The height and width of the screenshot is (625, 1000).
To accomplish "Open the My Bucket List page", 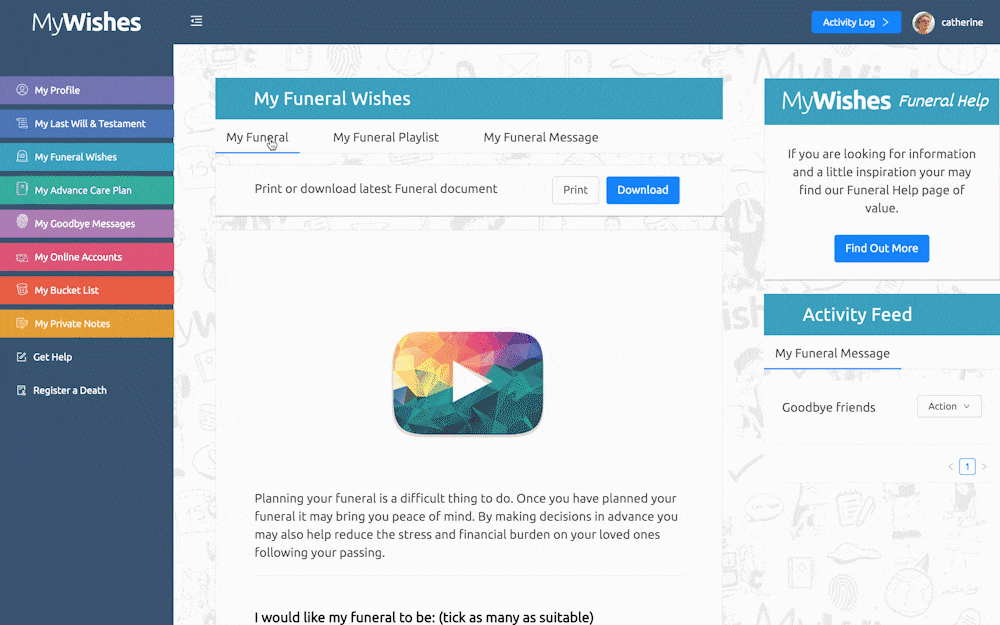I will (87, 290).
